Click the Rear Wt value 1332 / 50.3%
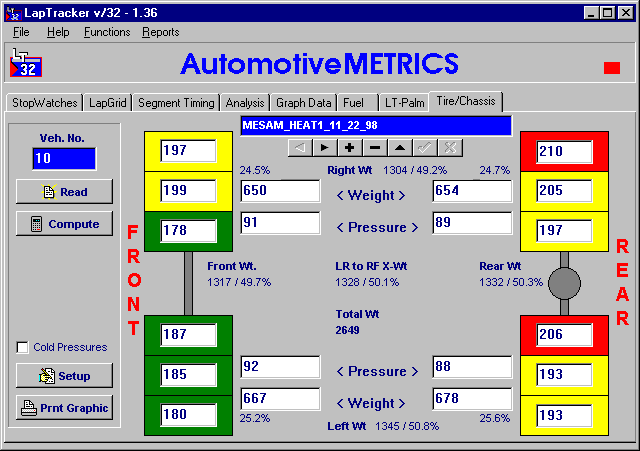The height and width of the screenshot is (451, 640). [511, 282]
